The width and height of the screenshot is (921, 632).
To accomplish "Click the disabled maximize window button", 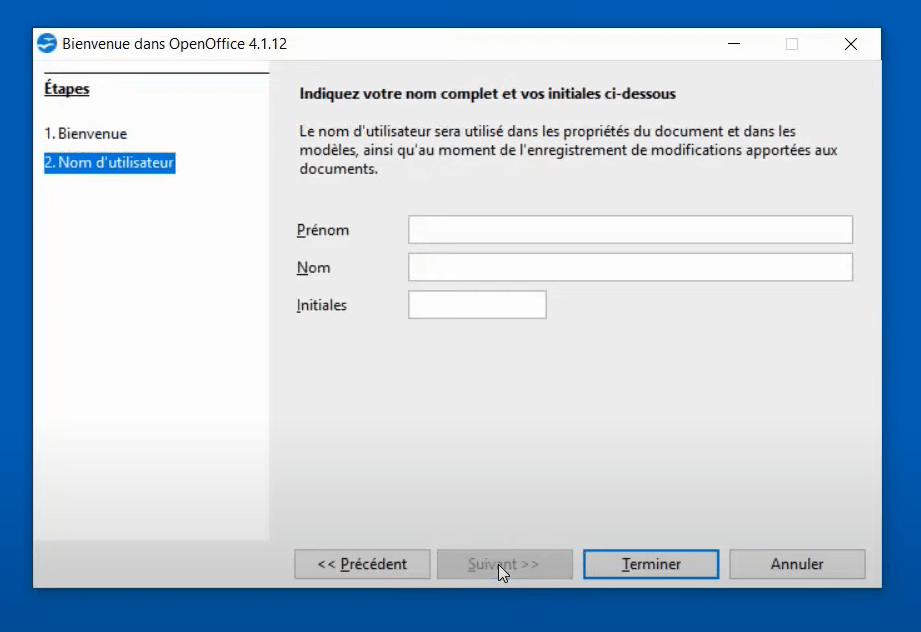I will pos(792,44).
